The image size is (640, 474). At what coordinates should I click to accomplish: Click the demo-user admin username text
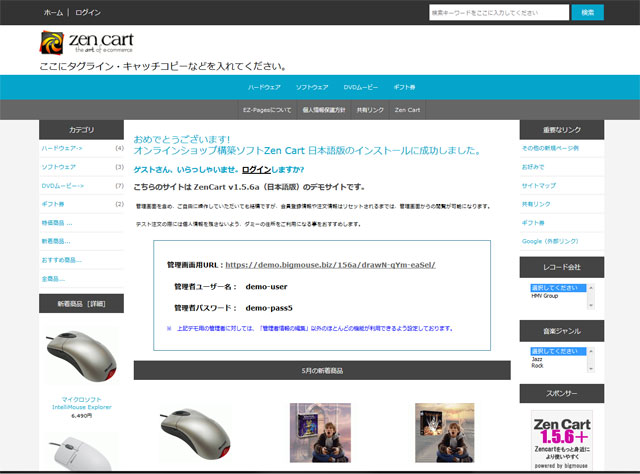point(267,287)
